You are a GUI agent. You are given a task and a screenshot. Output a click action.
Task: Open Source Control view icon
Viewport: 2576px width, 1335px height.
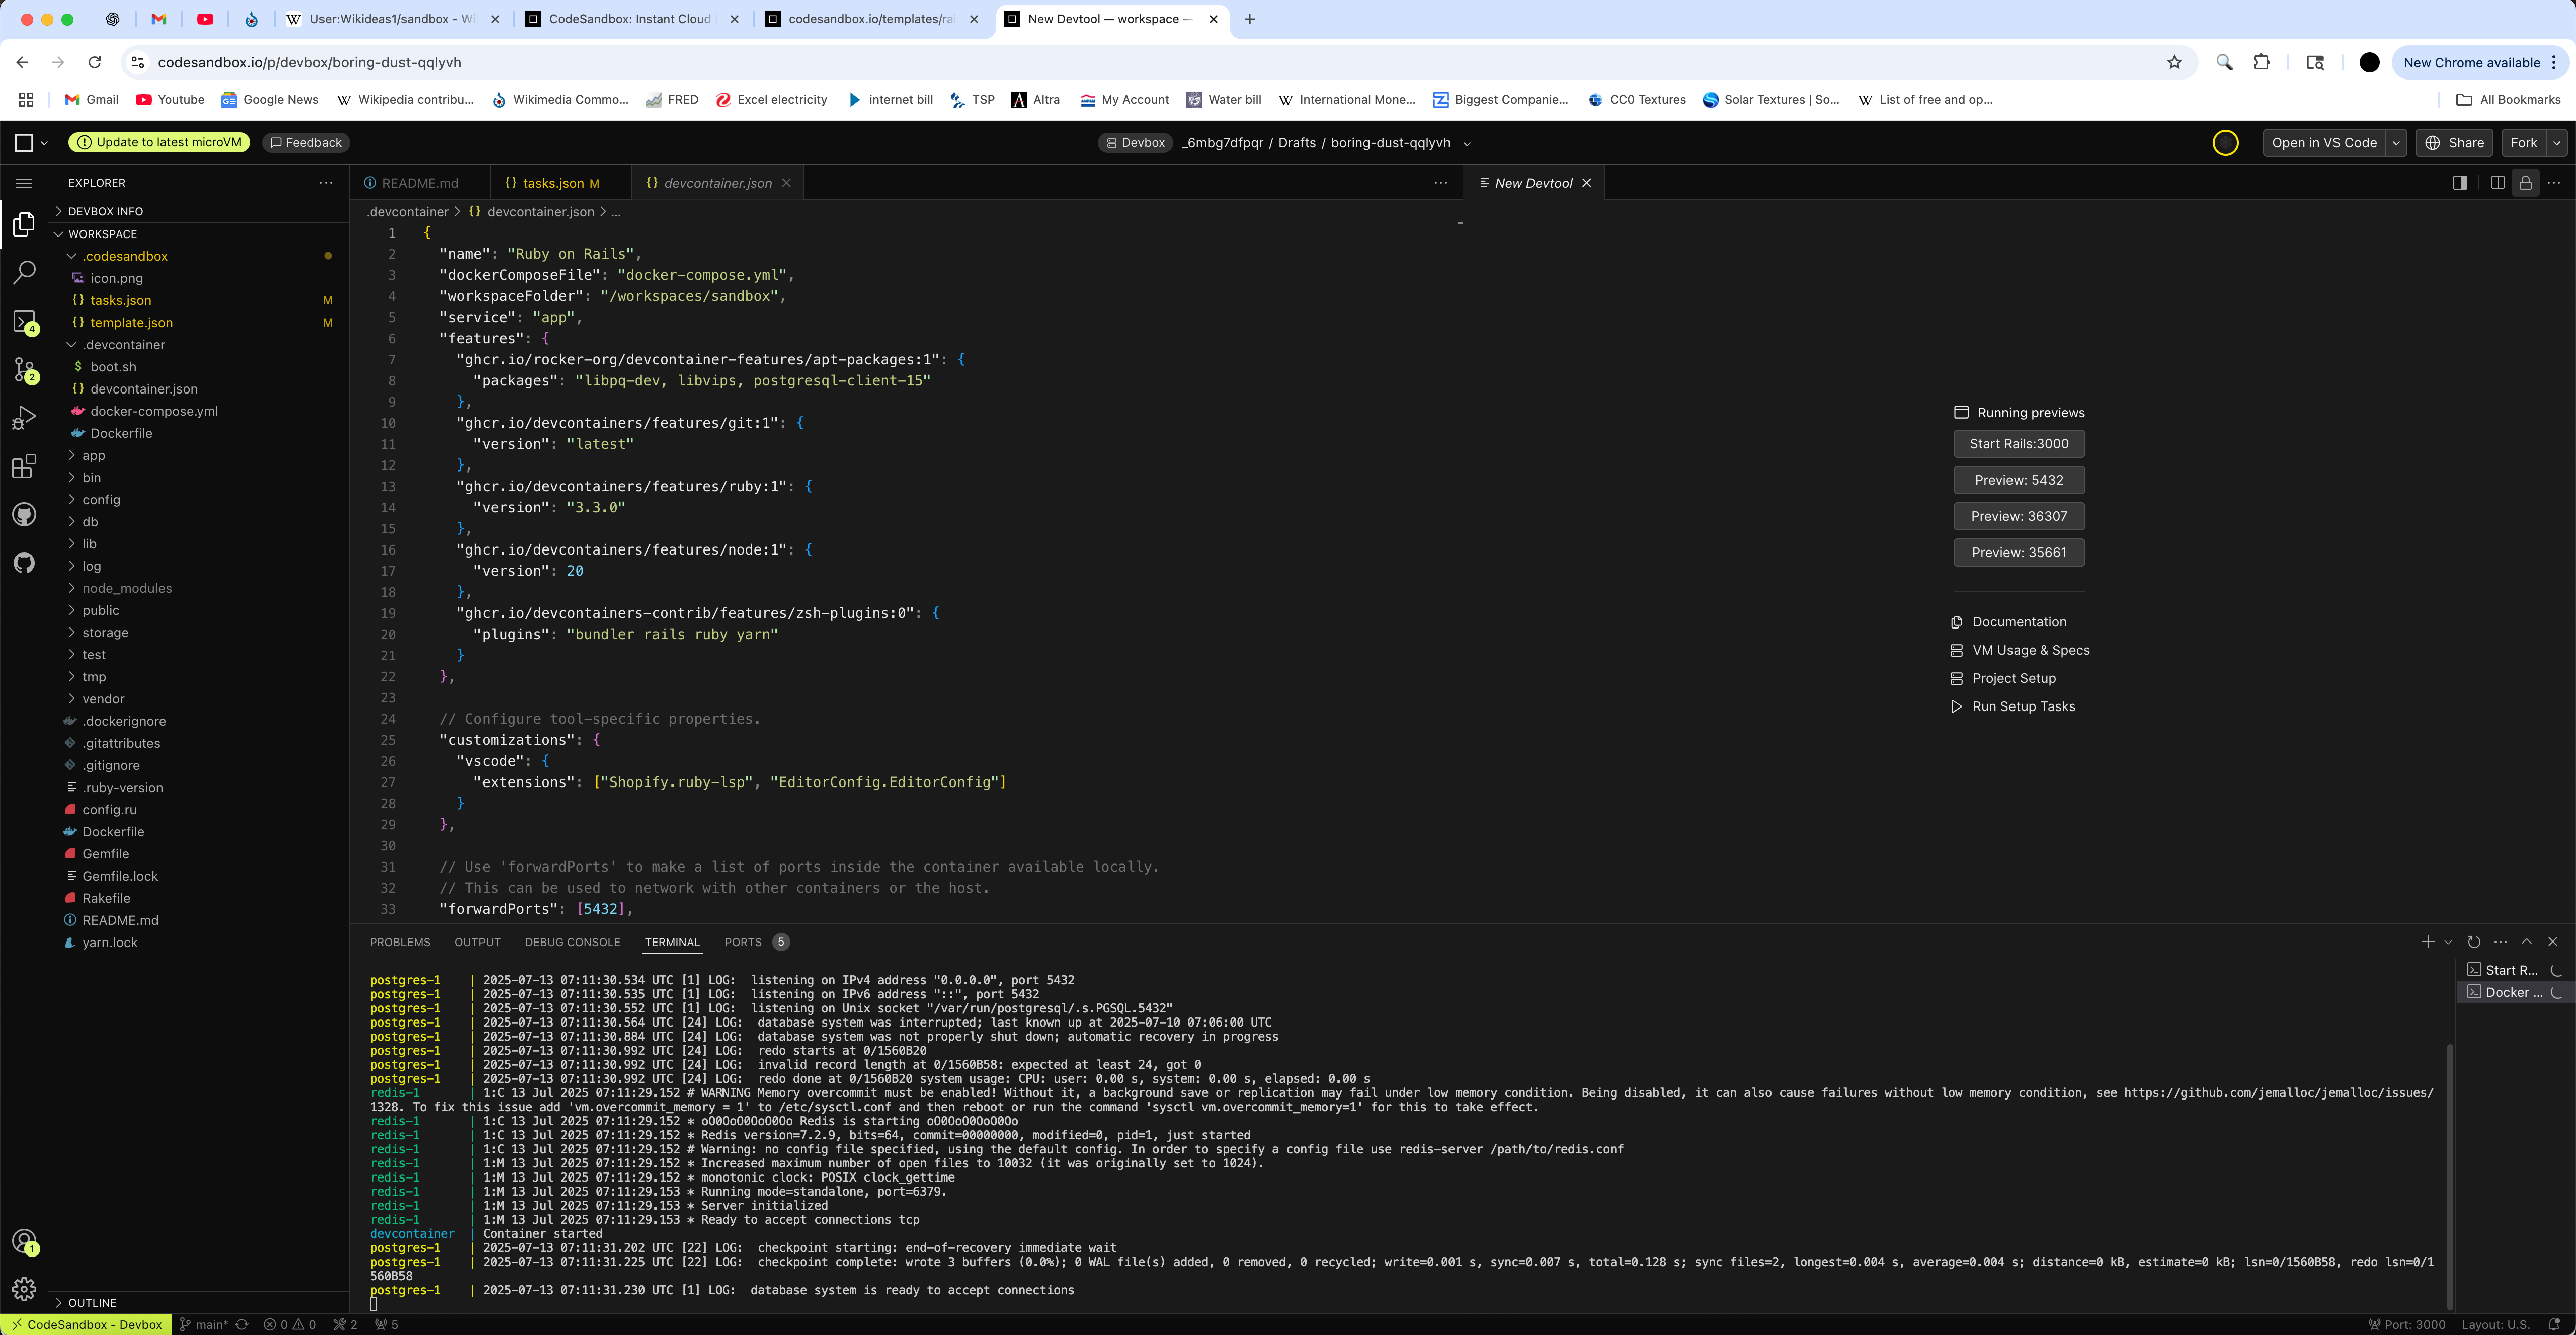click(x=24, y=370)
